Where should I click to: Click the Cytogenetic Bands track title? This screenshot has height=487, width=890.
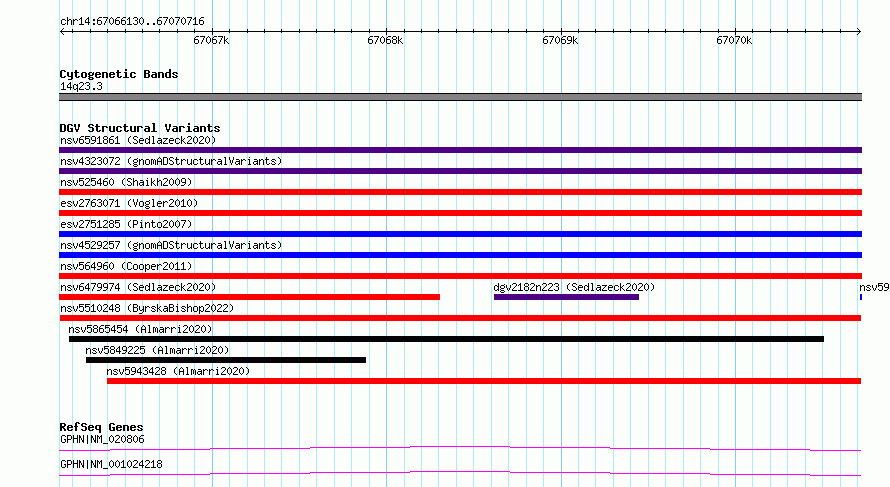(119, 74)
